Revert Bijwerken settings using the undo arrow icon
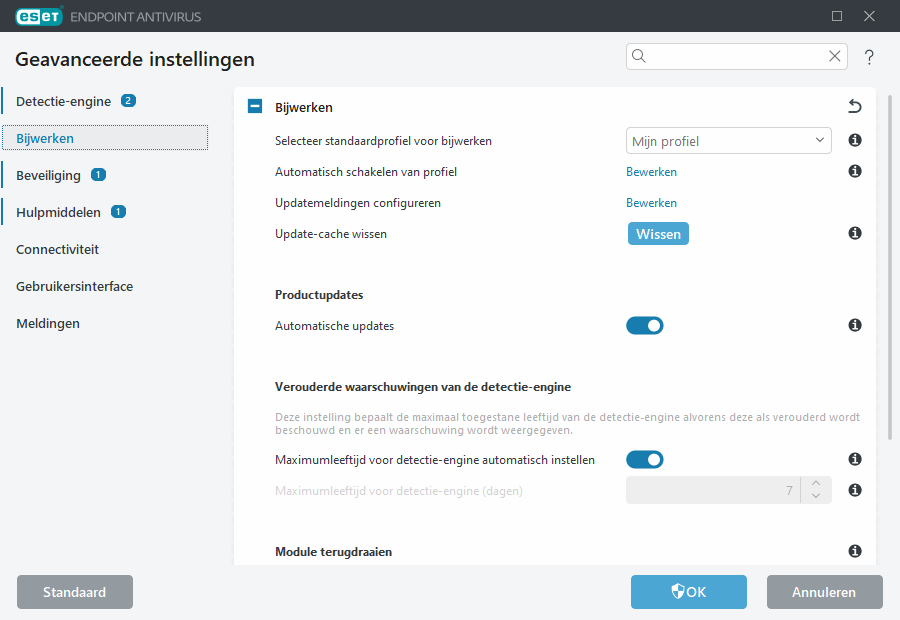 pos(855,106)
